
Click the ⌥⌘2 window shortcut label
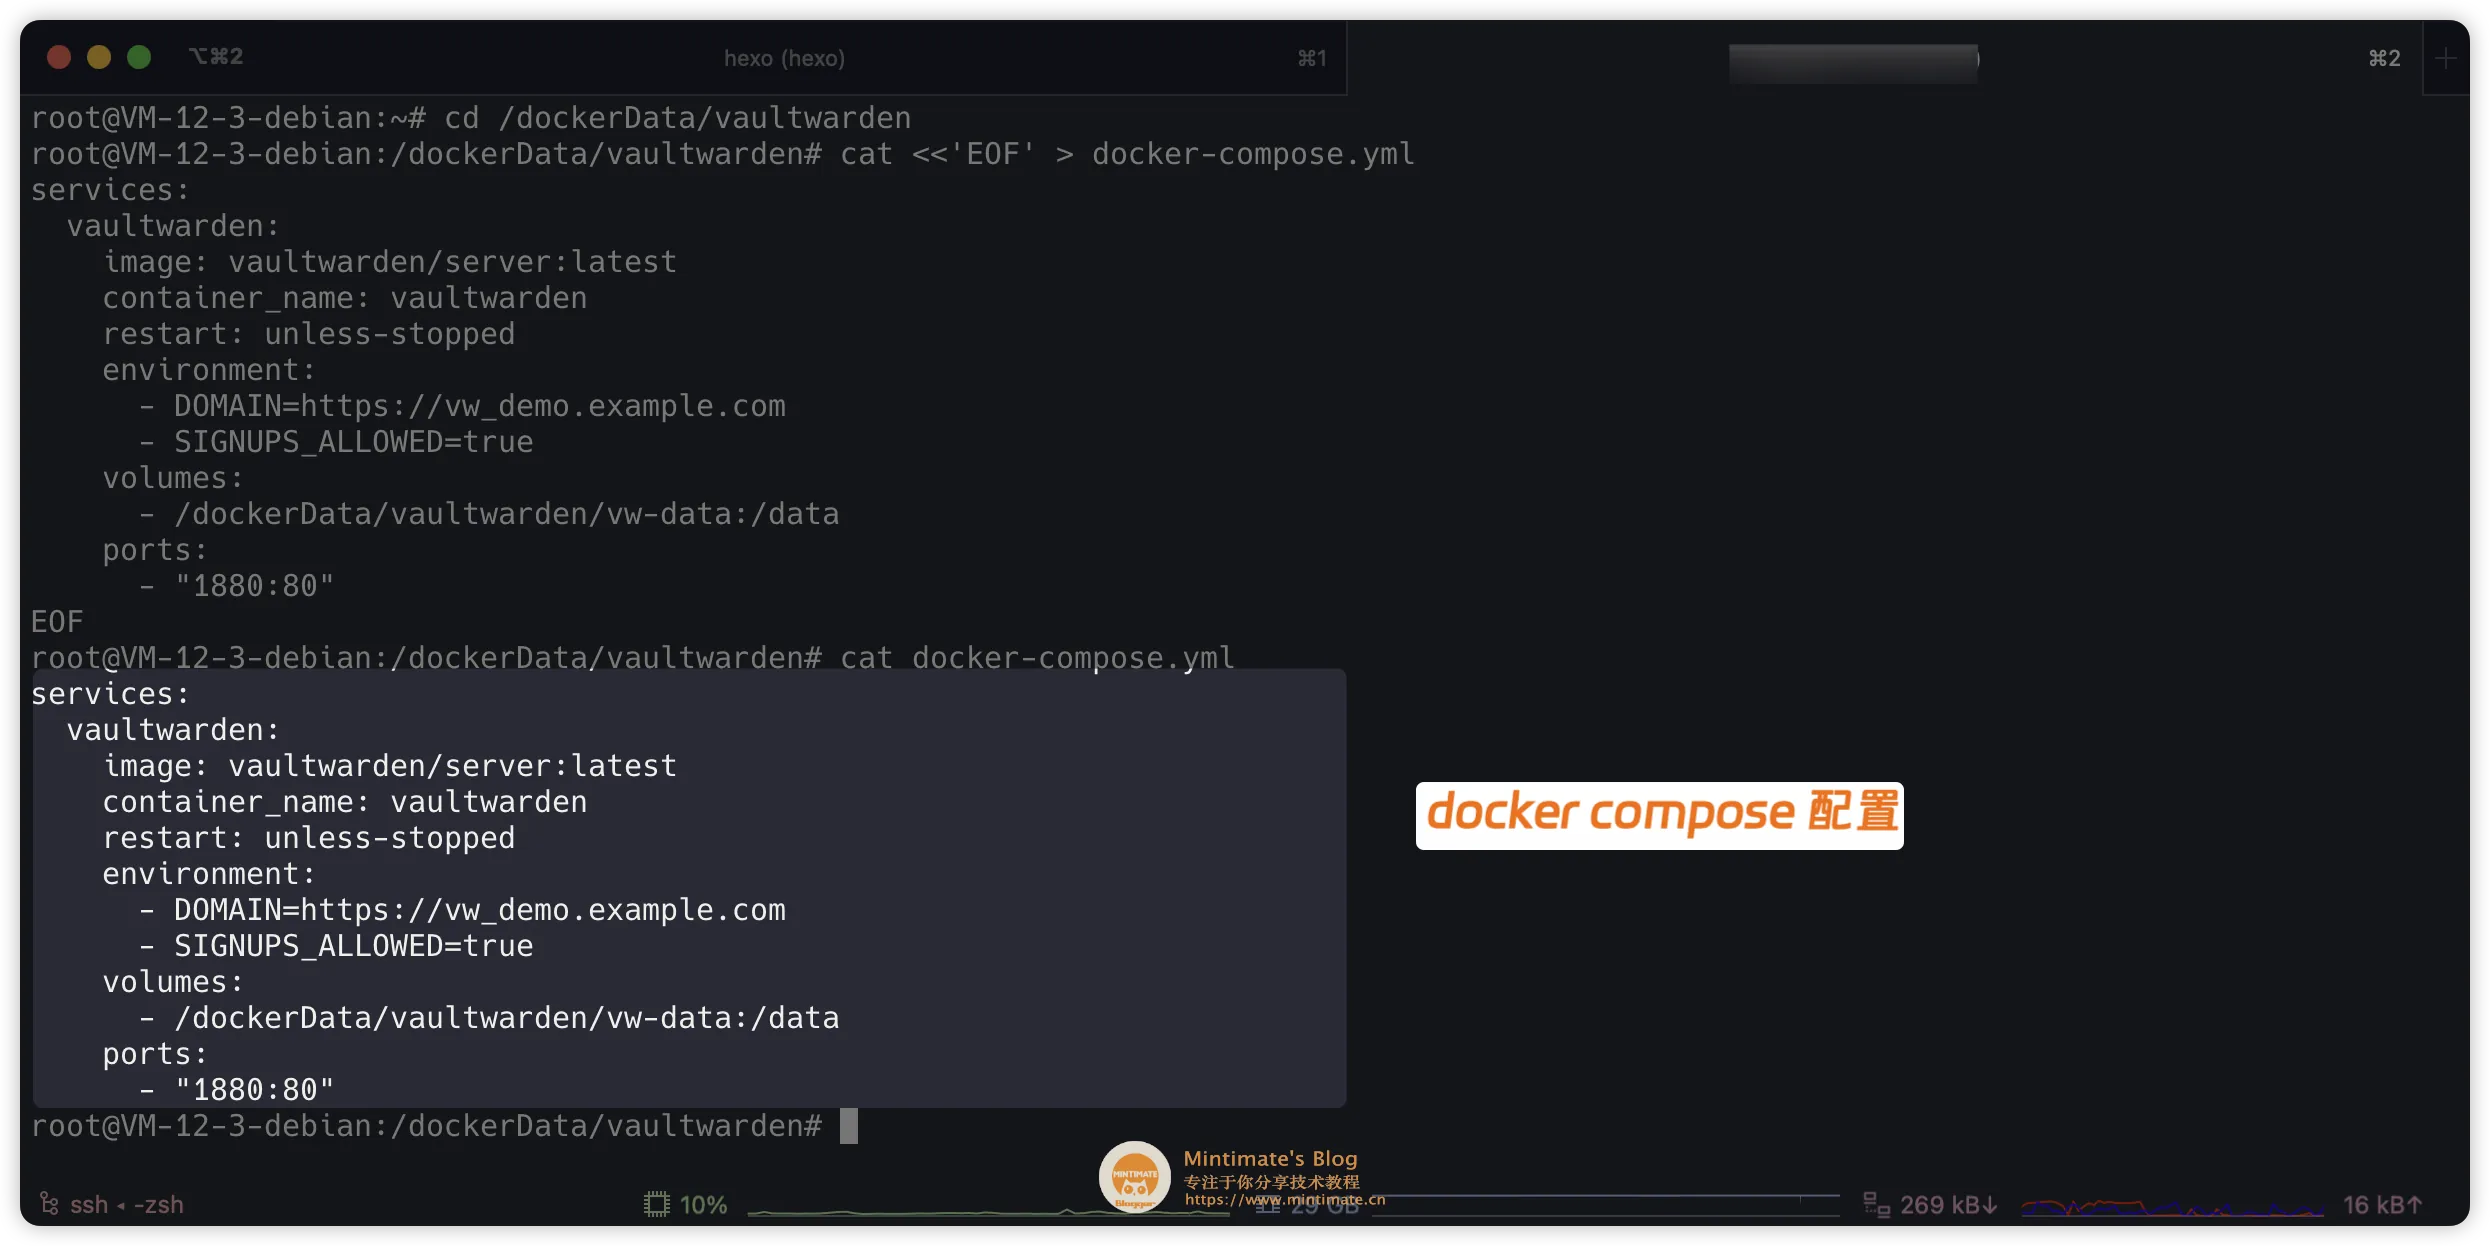[x=216, y=57]
